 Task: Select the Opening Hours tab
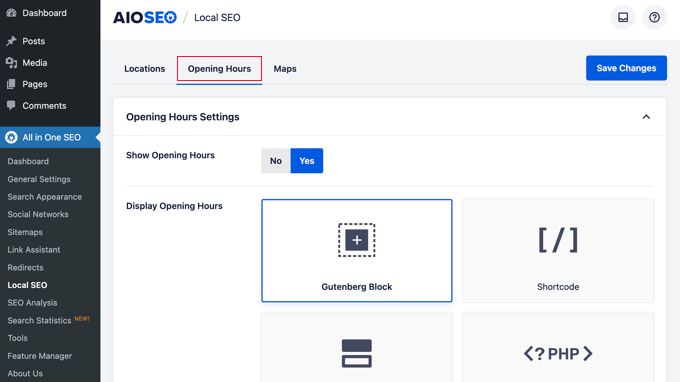point(219,69)
